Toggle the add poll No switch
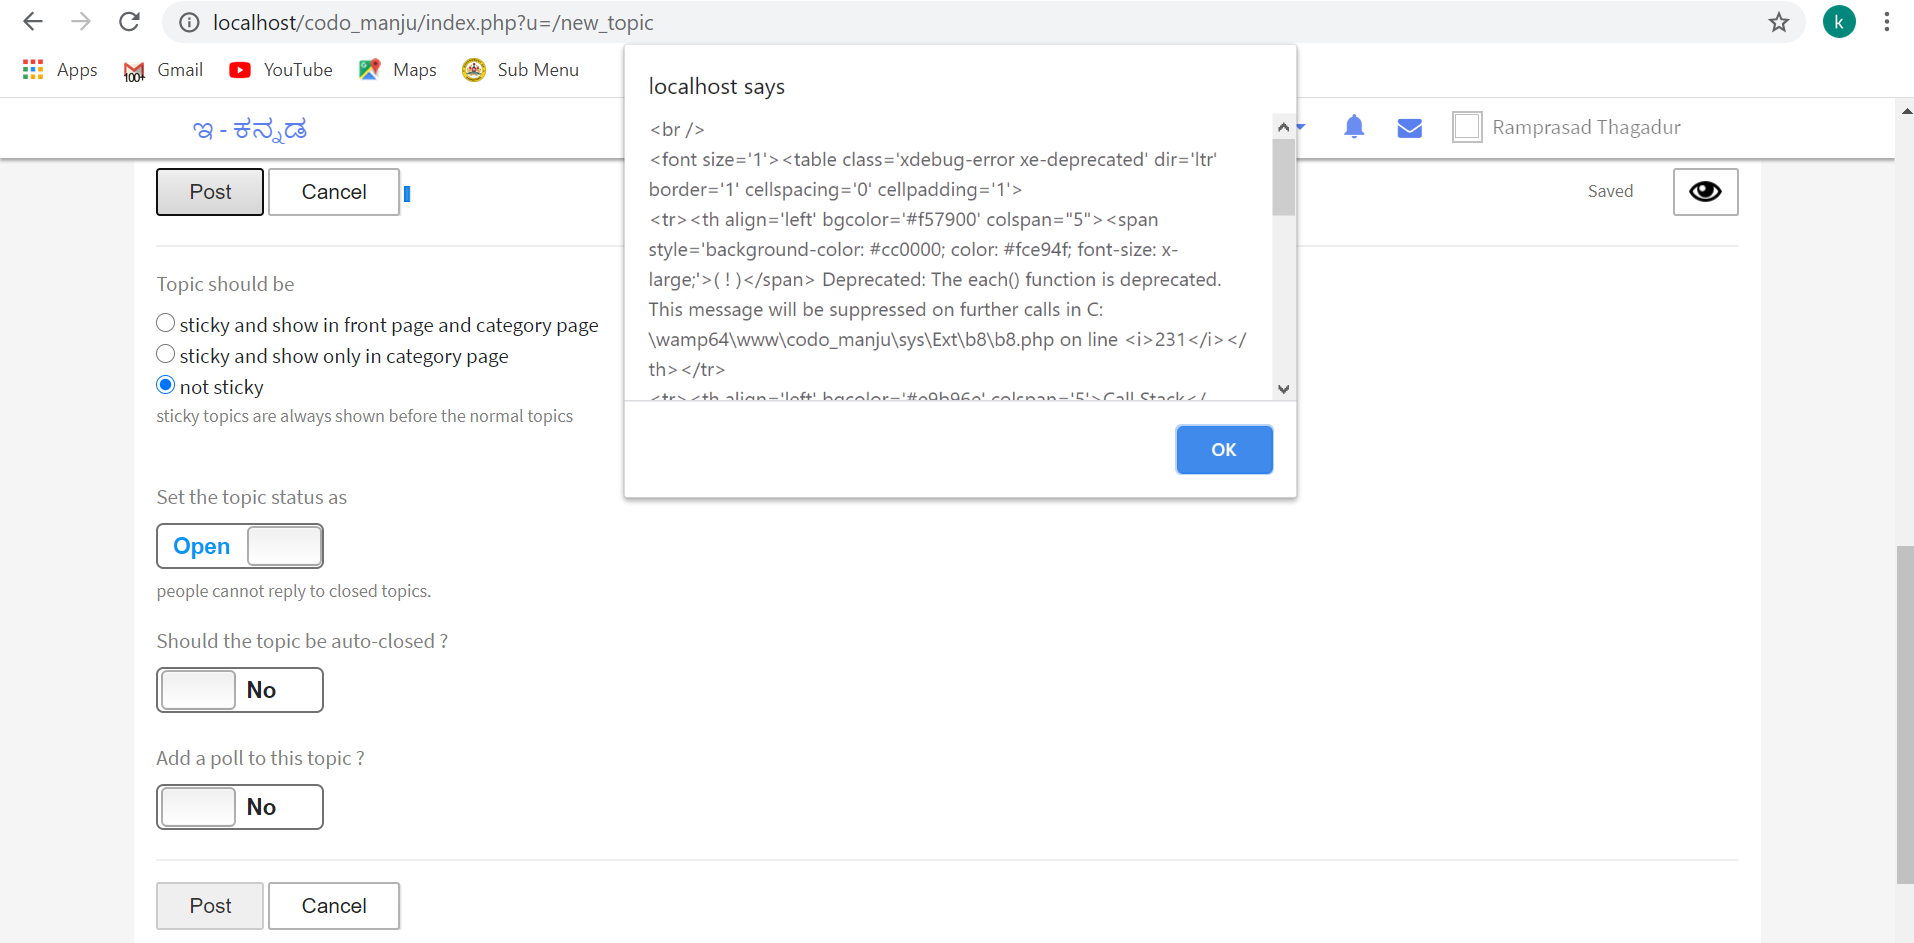Image resolution: width=1914 pixels, height=943 pixels. click(x=240, y=807)
